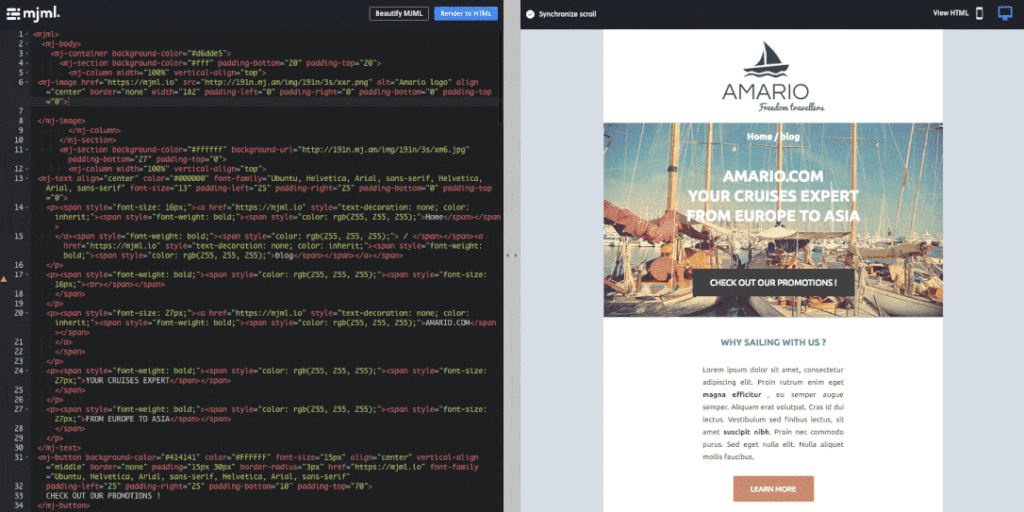Collapse the mj-container fold arrow on line 3
1024x512 pixels.
pyautogui.click(x=28, y=53)
